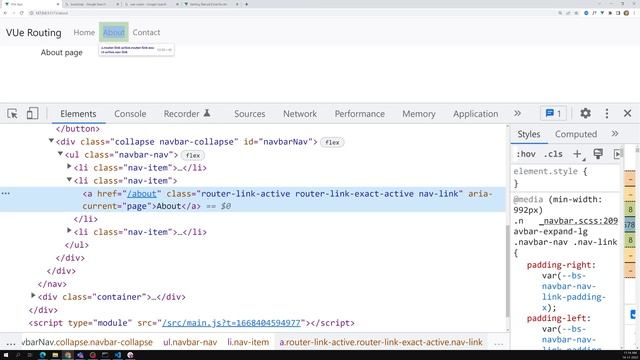Select a.router-link-active breadcrumb item
Image resolution: width=640 pixels, height=360 pixels.
(x=381, y=342)
